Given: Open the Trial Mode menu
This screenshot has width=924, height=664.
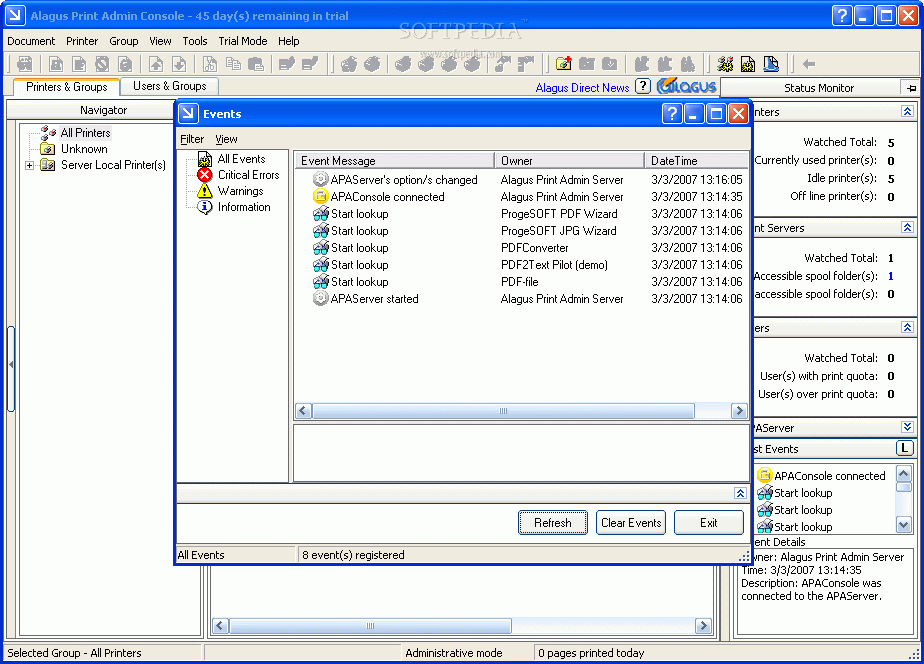Looking at the screenshot, I should [243, 41].
